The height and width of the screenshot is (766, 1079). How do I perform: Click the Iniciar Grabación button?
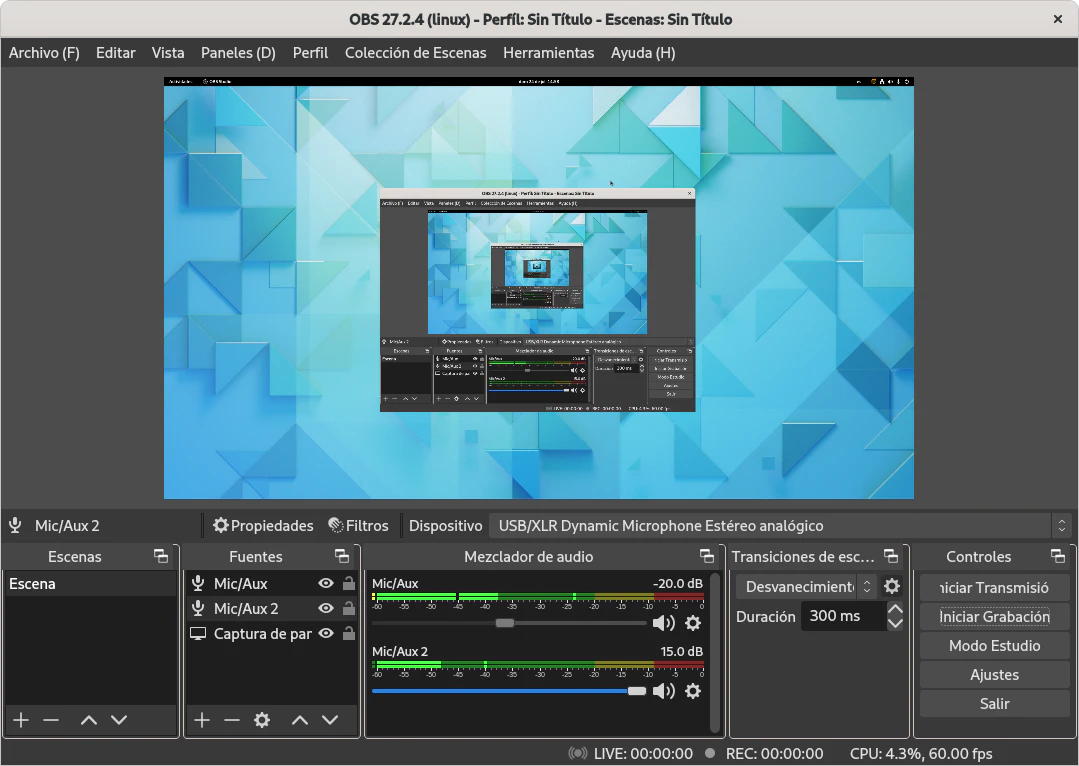coord(994,617)
